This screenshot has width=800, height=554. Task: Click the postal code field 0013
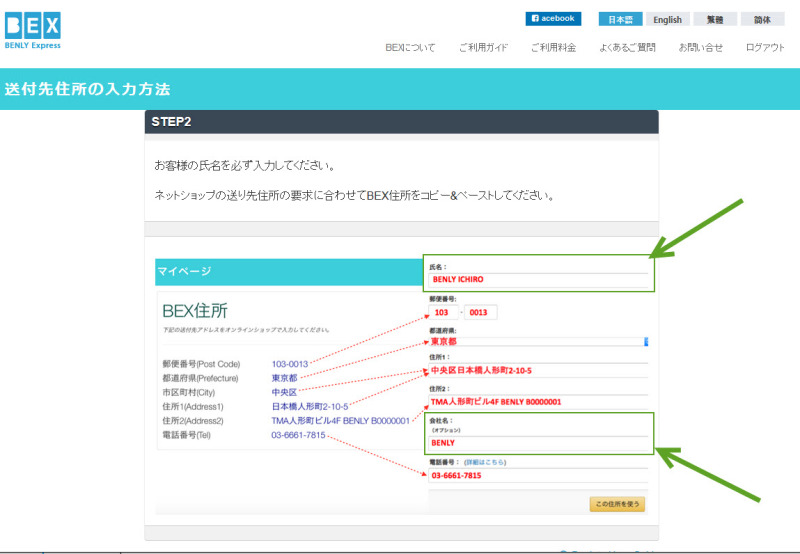480,312
